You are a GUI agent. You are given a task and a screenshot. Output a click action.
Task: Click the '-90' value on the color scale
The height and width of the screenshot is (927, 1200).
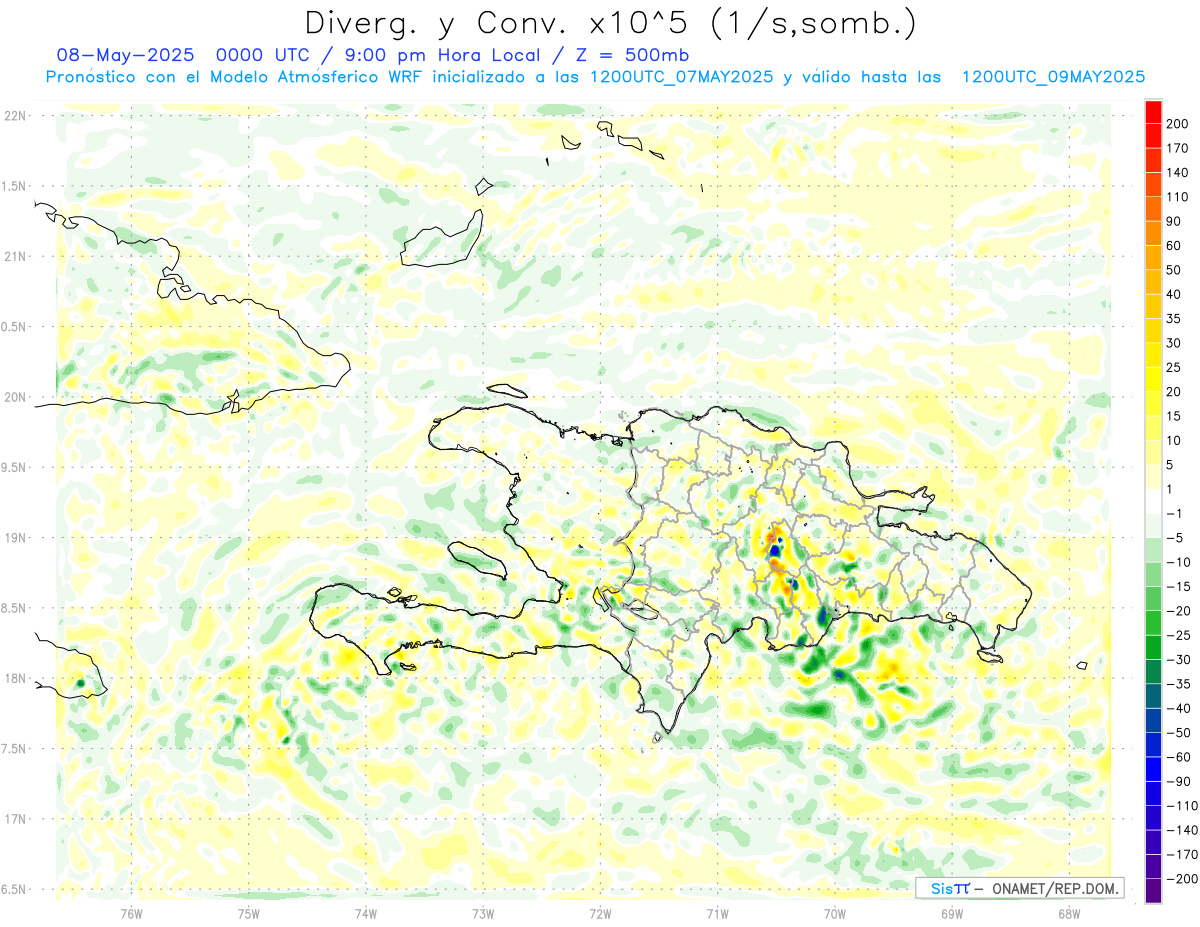pyautogui.click(x=1176, y=781)
